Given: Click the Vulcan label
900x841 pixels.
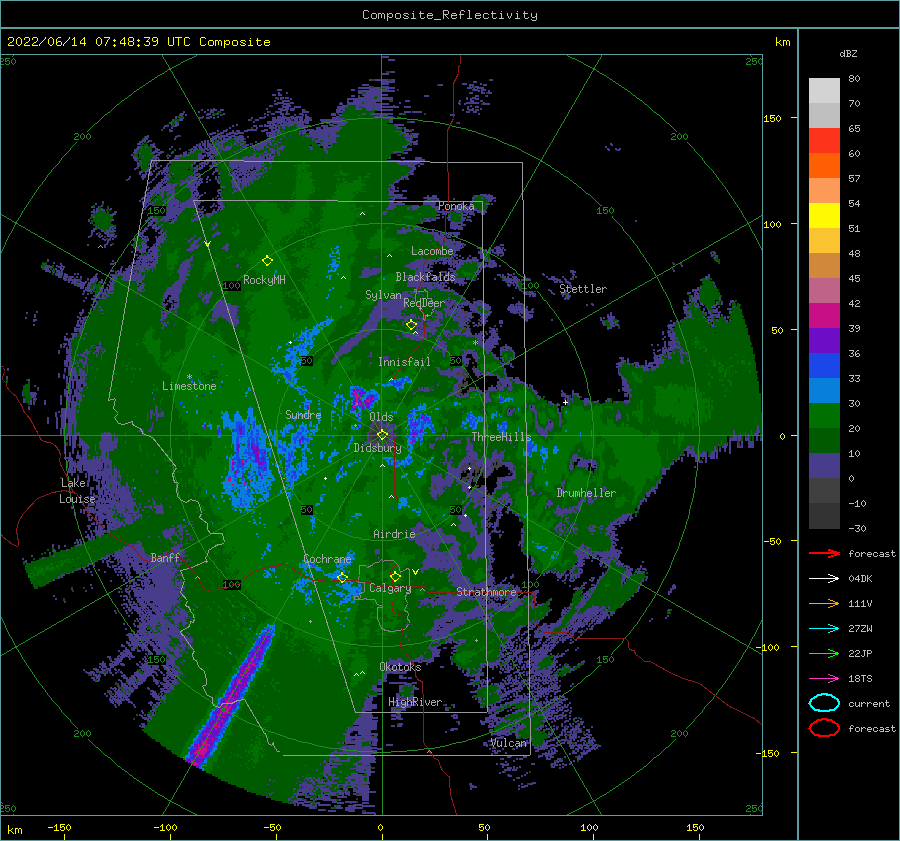Looking at the screenshot, I should click(509, 743).
